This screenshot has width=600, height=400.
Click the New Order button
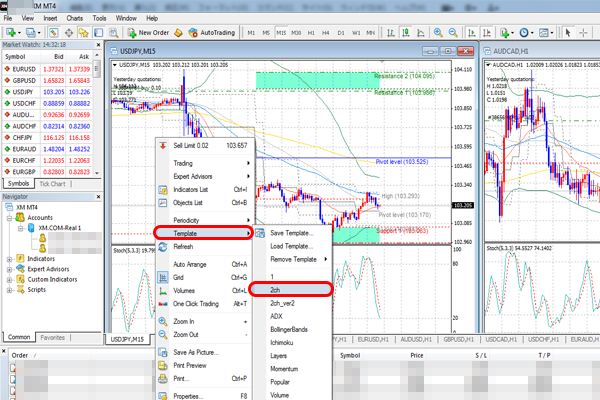pyautogui.click(x=148, y=33)
